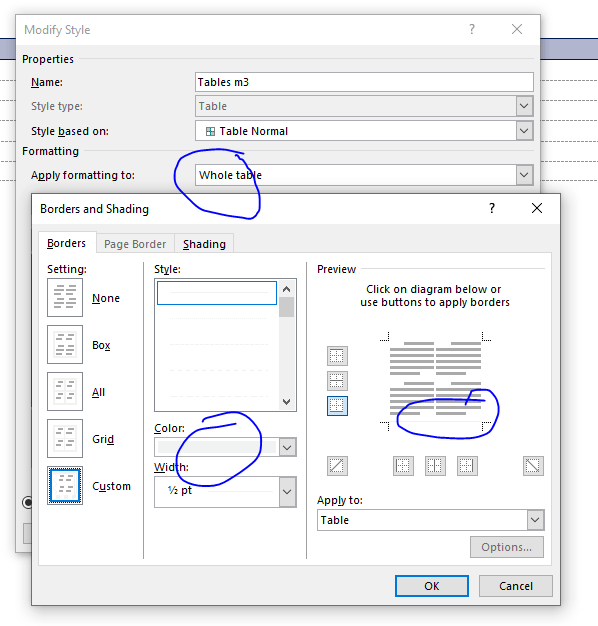
Task: Close the Borders and Shading dialog
Action: (x=537, y=208)
